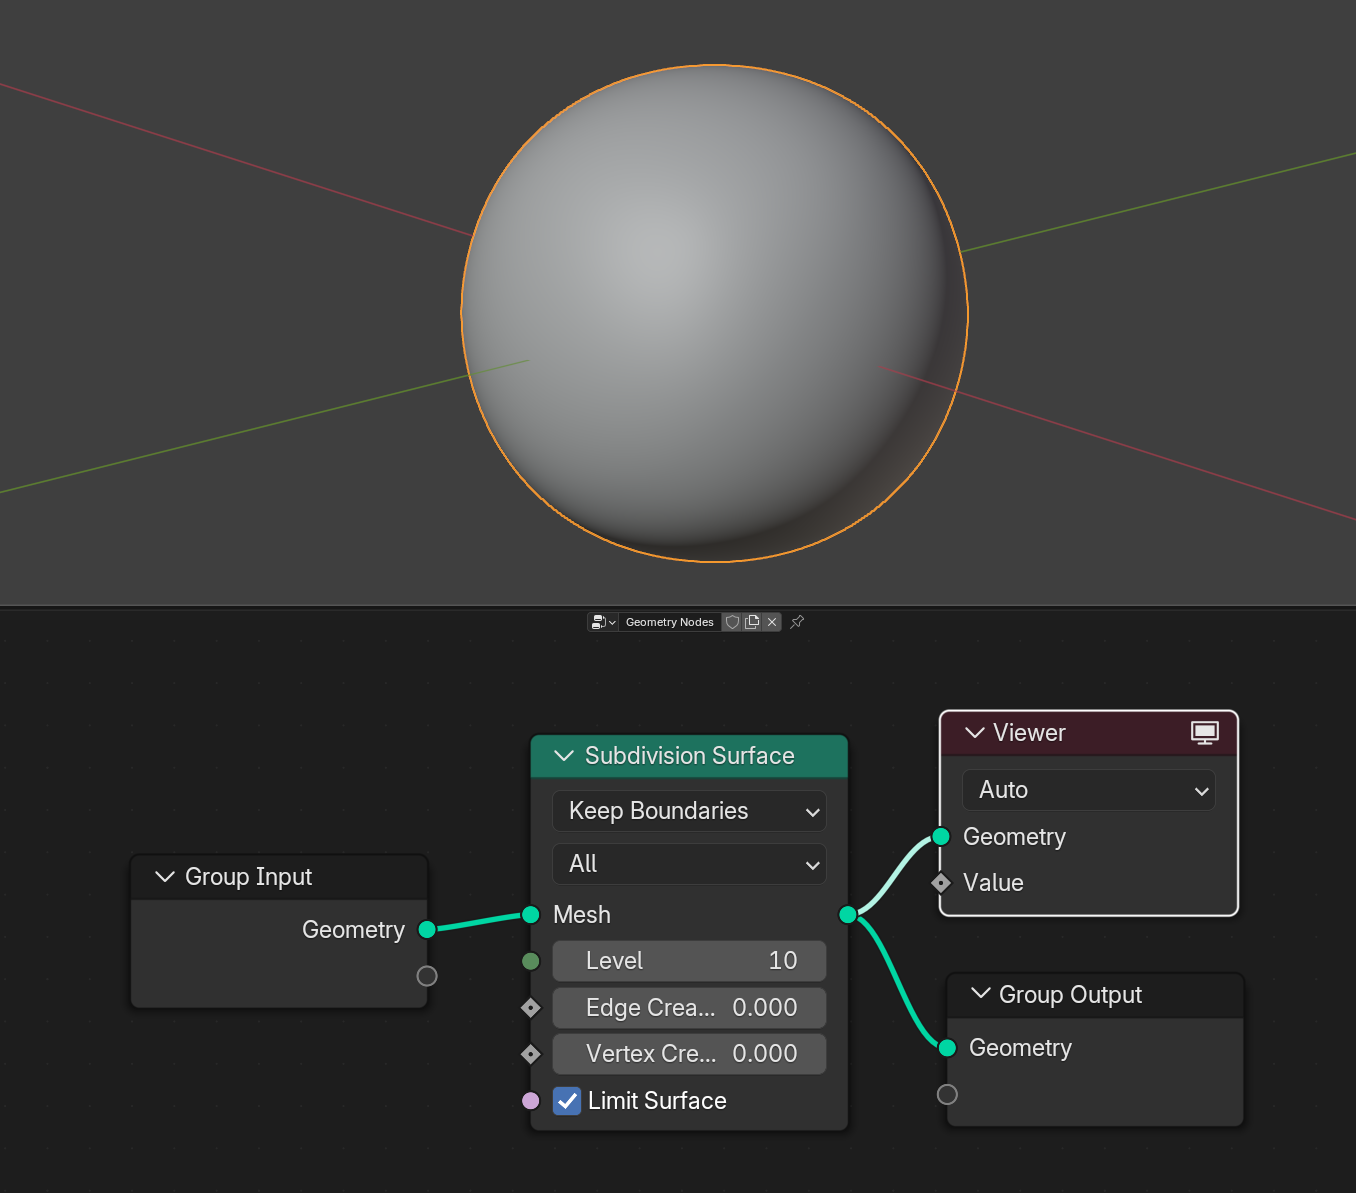This screenshot has width=1356, height=1193.
Task: Click the 'Geometry' label in Group Input
Action: pyautogui.click(x=353, y=930)
